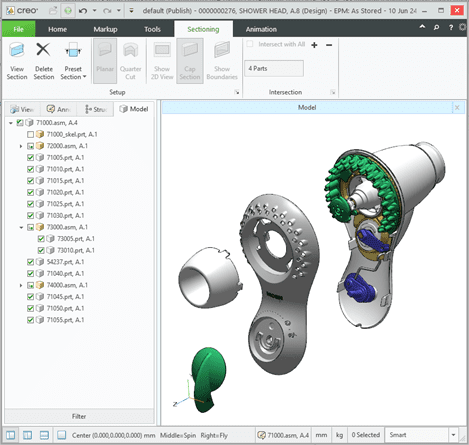
Task: Open the Preset Section dropdown
Action: pyautogui.click(x=73, y=60)
